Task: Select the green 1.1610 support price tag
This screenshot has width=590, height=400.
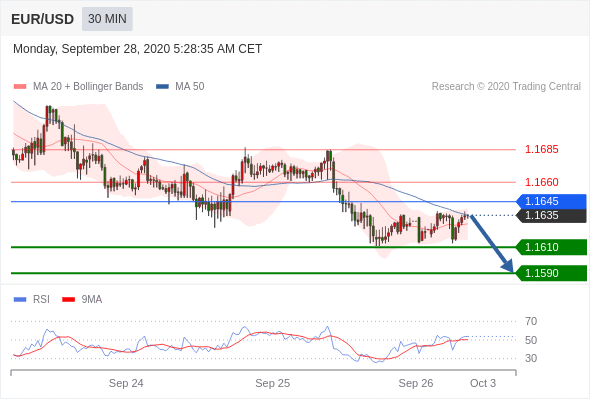Action: pyautogui.click(x=551, y=247)
